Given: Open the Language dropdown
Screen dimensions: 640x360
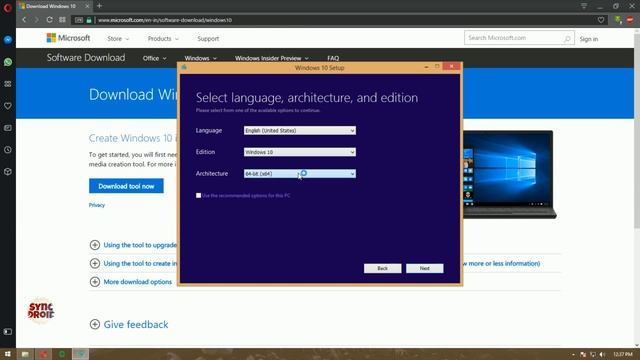Looking at the screenshot, I should coord(300,131).
